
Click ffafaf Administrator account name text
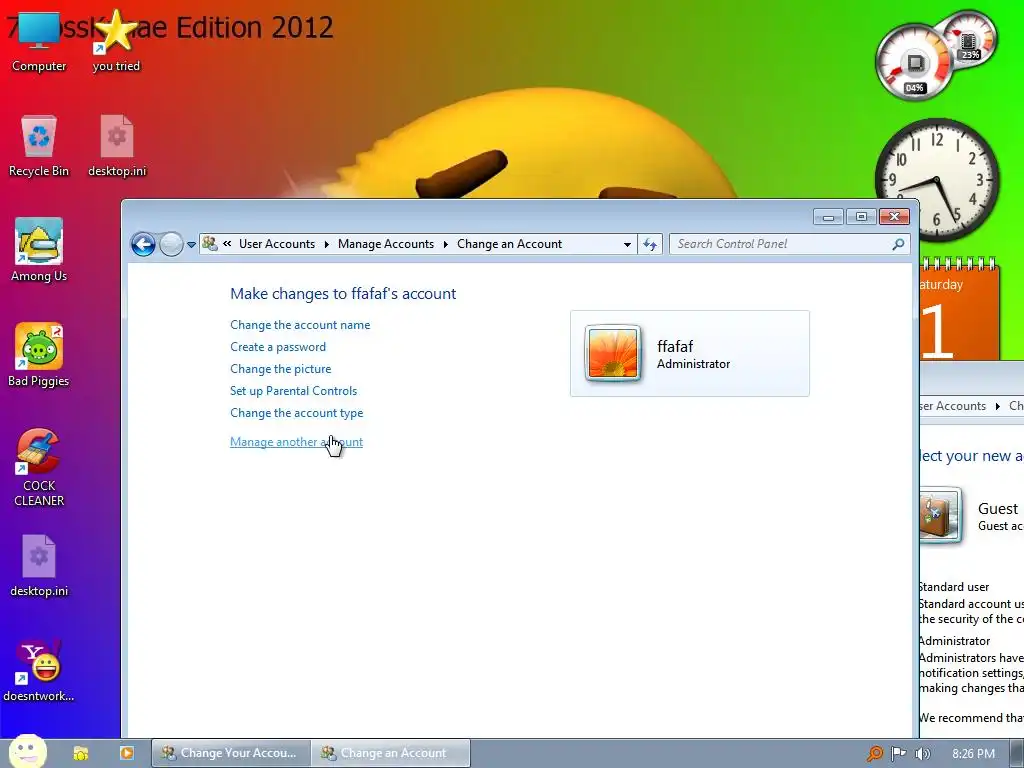pos(675,346)
